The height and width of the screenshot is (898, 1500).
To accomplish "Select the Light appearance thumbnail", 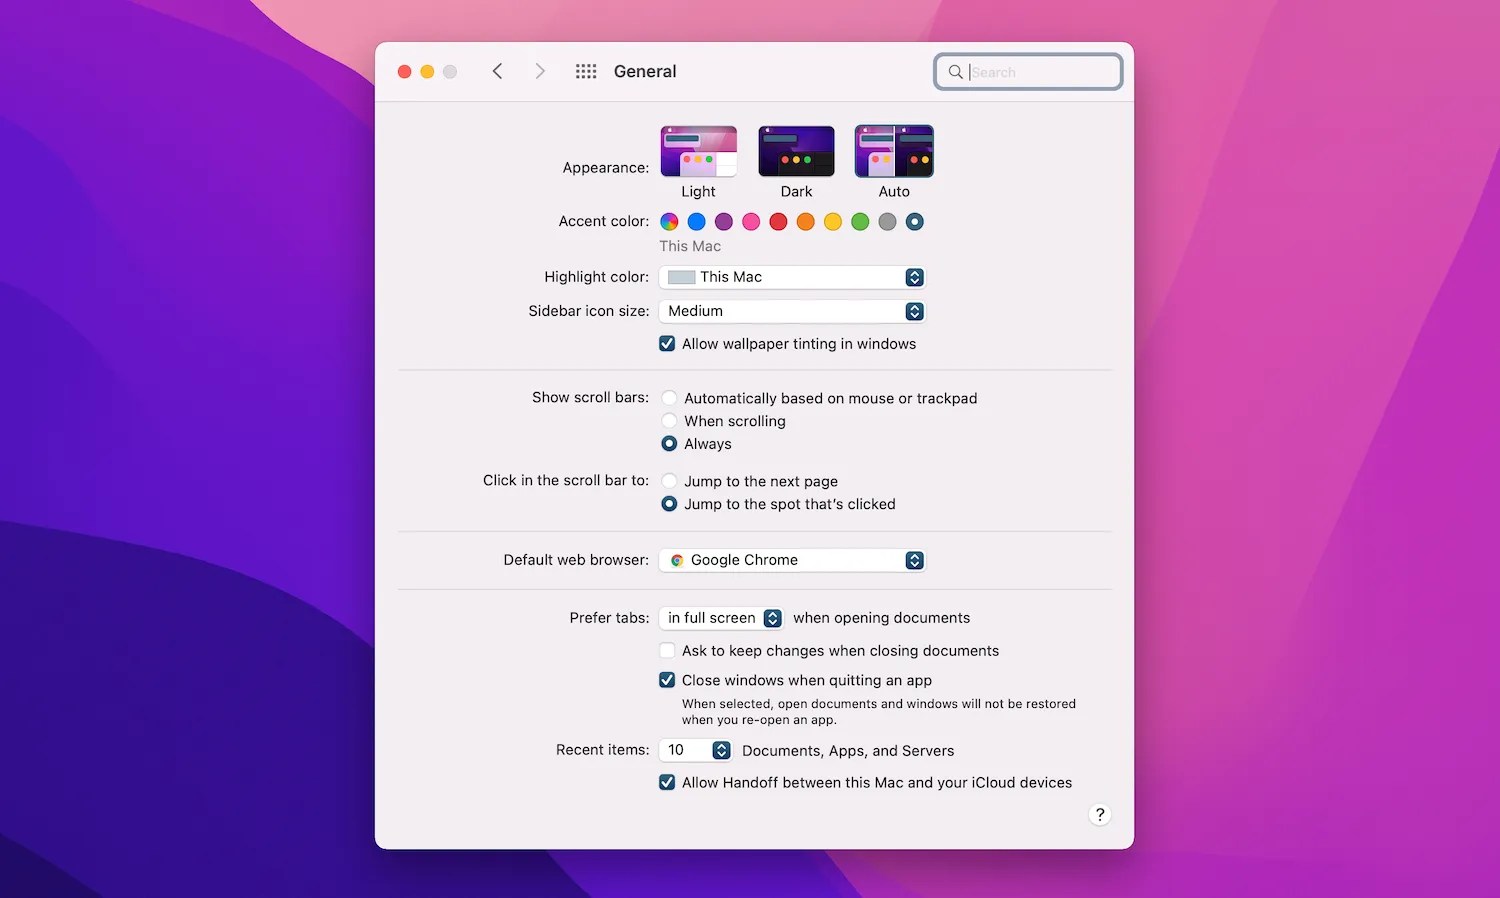I will click(698, 150).
